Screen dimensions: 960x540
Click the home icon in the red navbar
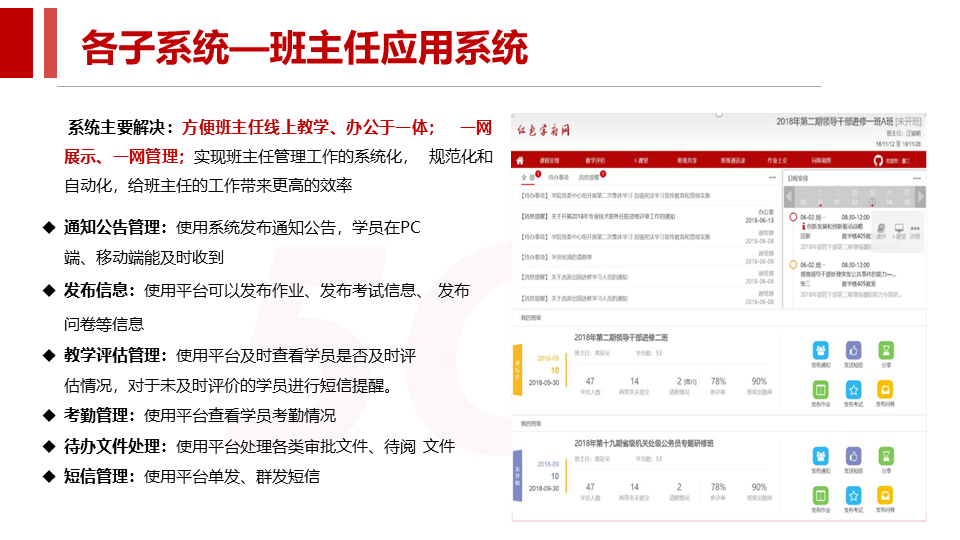pos(519,160)
